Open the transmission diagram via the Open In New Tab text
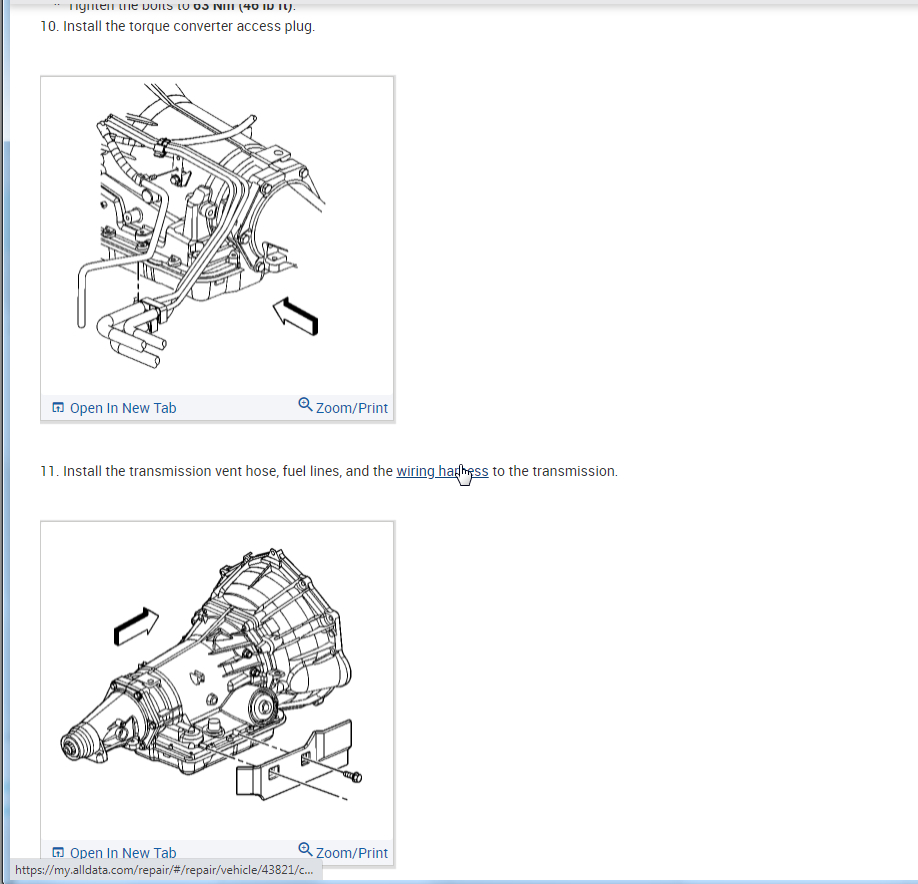The image size is (918, 884). [x=123, y=853]
